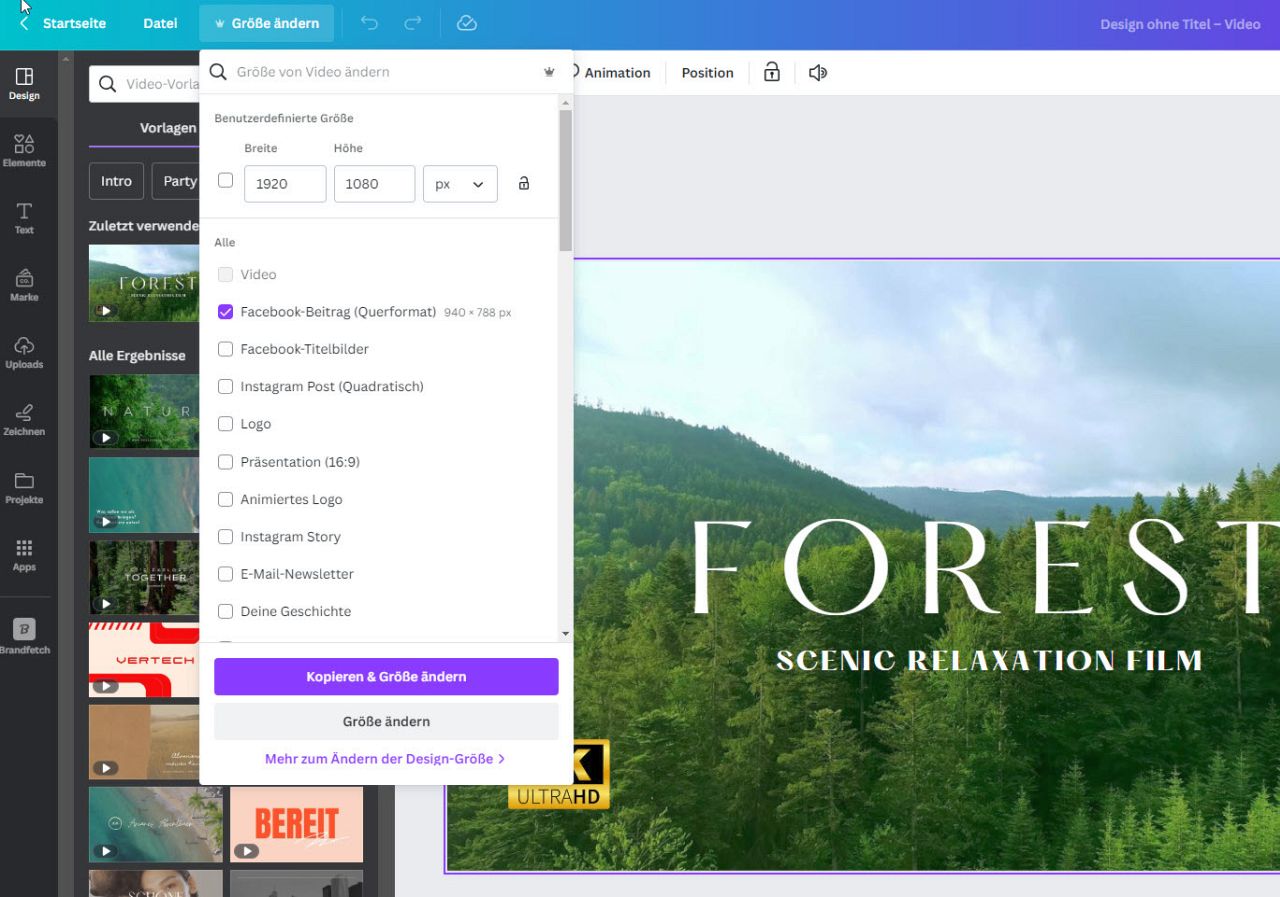Click the cloud save status icon
Screen dimensions: 1280x897
point(466,23)
